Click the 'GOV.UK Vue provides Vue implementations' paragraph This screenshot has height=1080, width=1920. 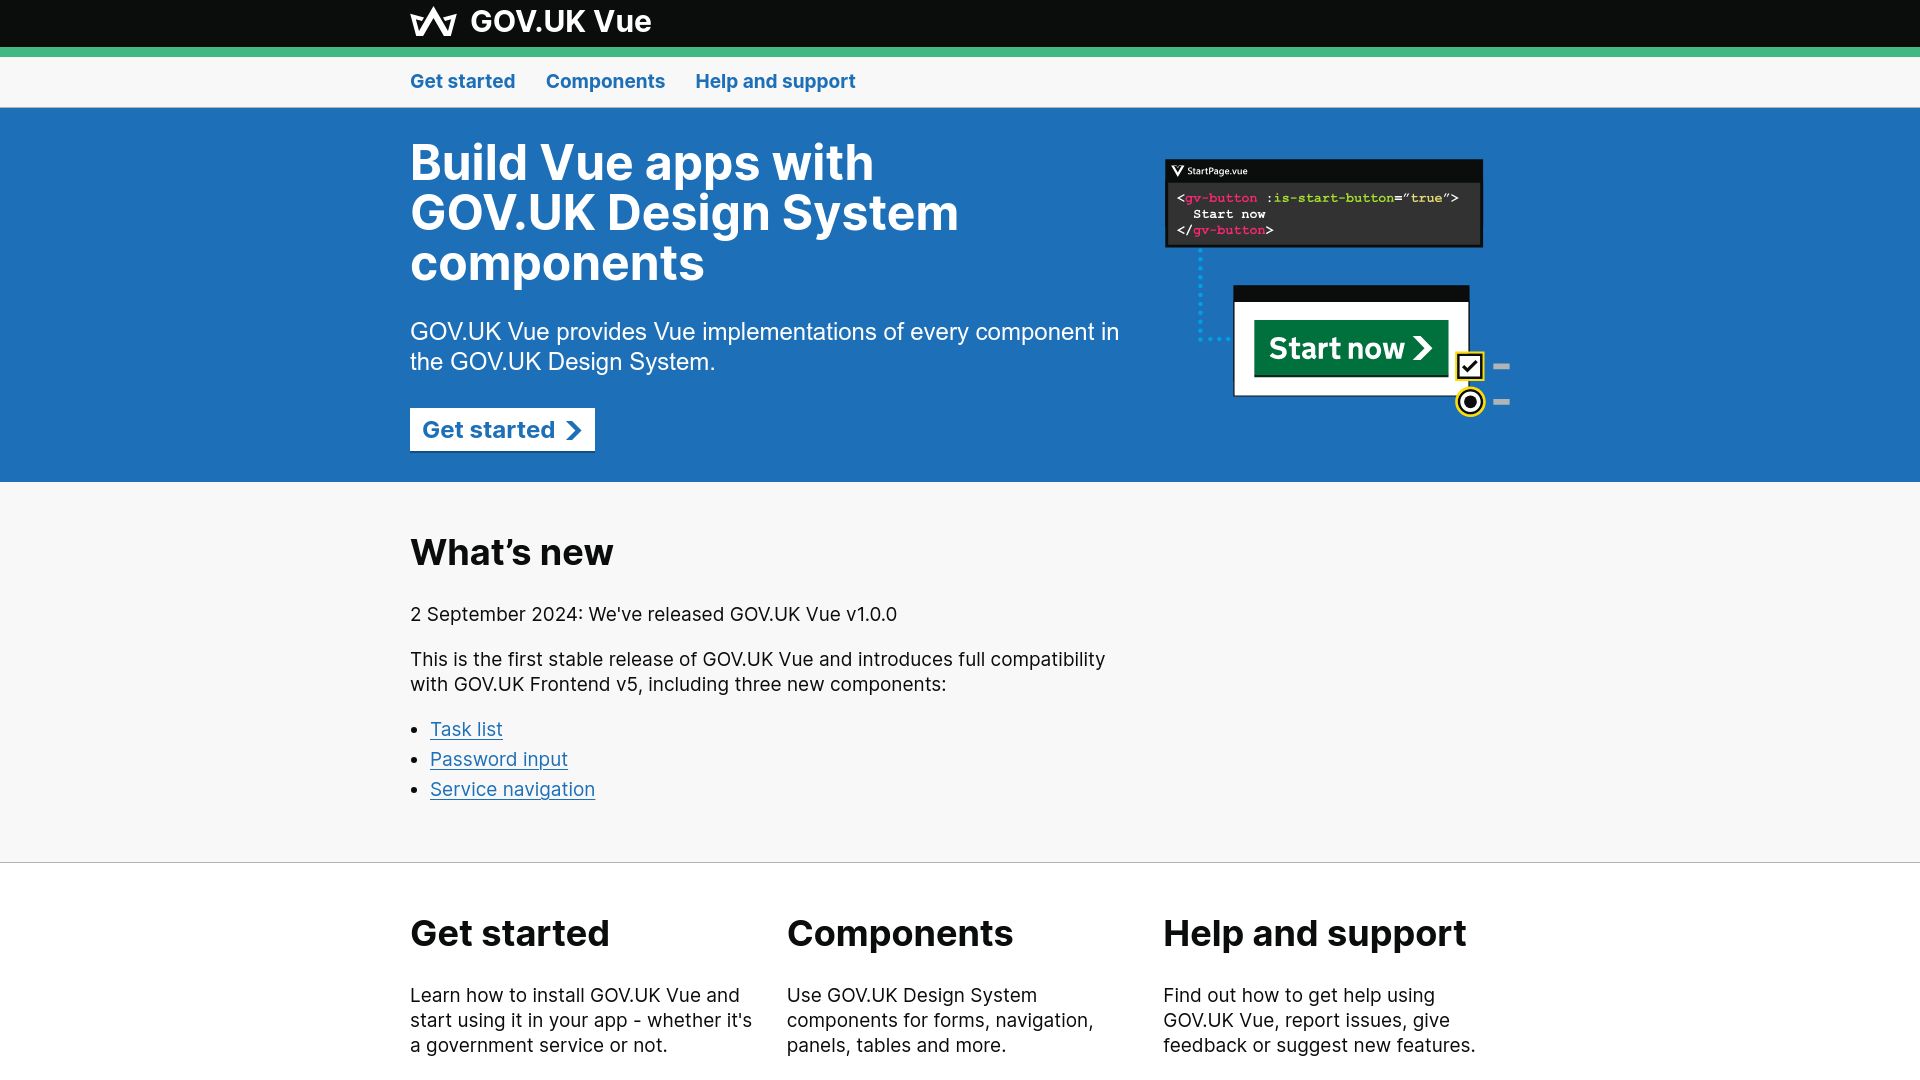point(764,347)
